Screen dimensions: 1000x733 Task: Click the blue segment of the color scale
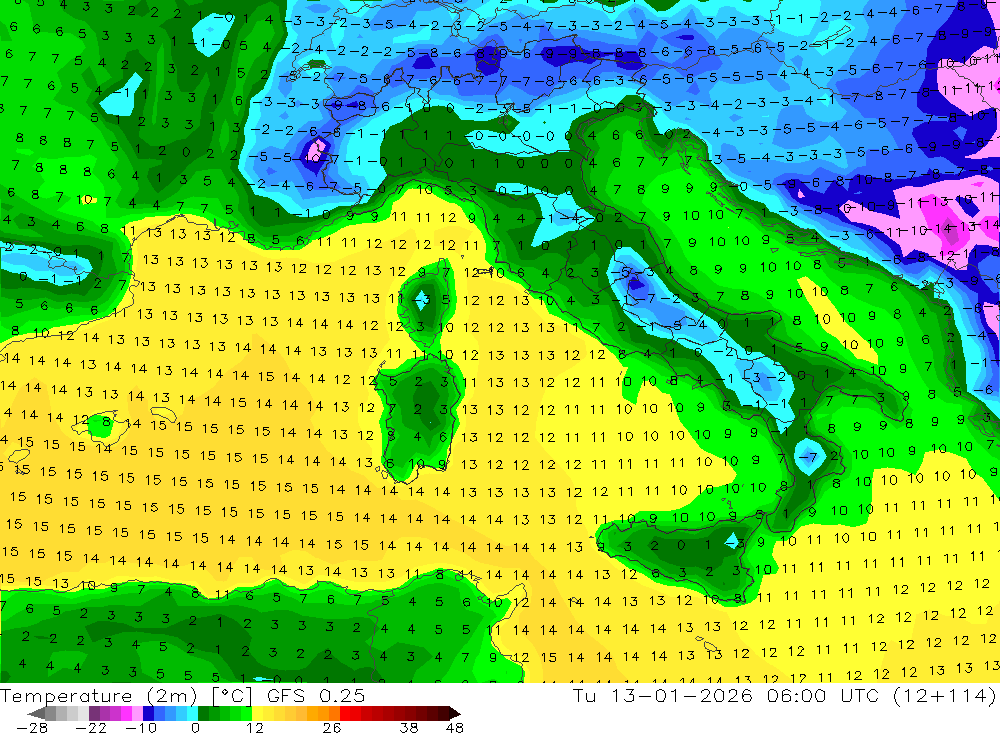[170, 713]
